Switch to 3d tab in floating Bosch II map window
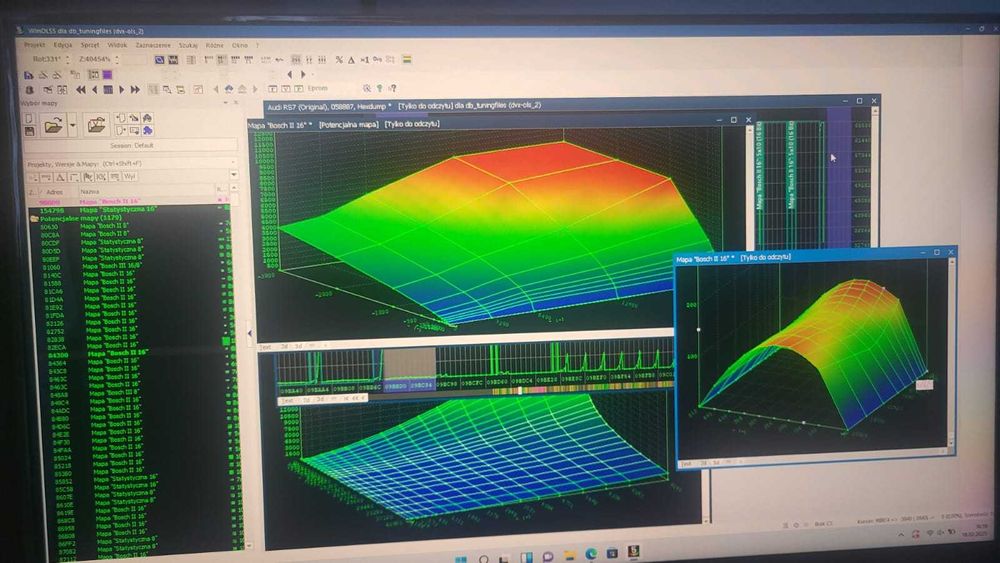 716,464
